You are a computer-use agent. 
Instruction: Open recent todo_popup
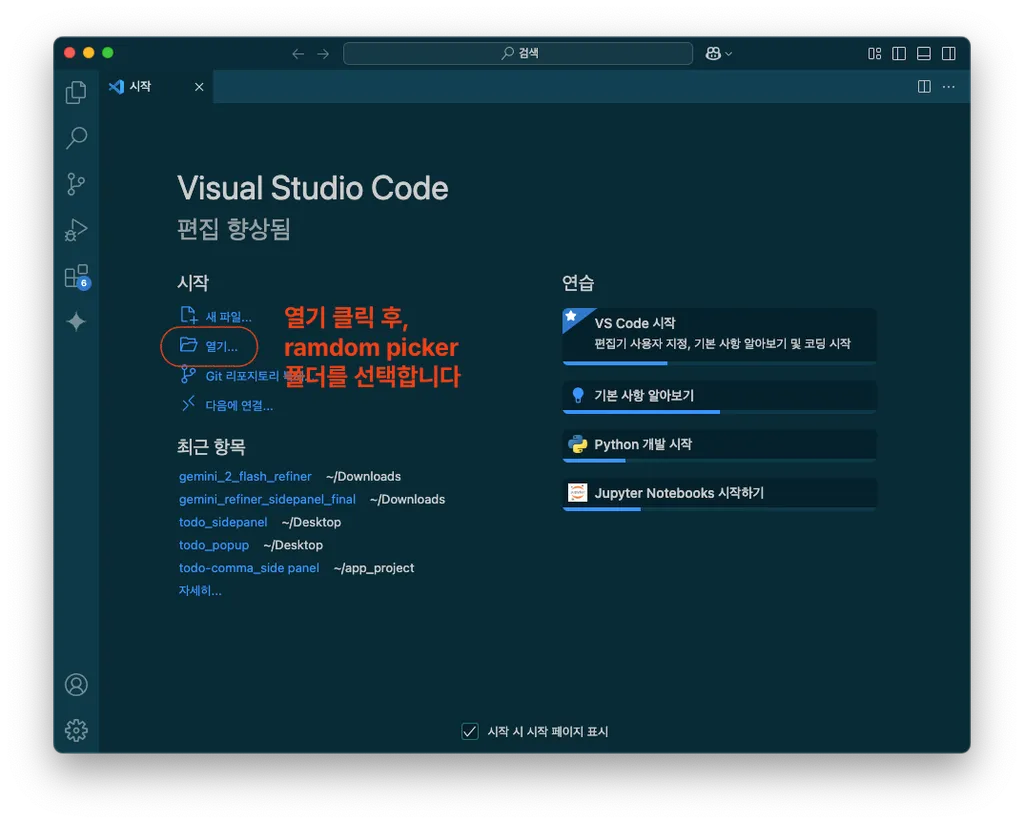214,545
